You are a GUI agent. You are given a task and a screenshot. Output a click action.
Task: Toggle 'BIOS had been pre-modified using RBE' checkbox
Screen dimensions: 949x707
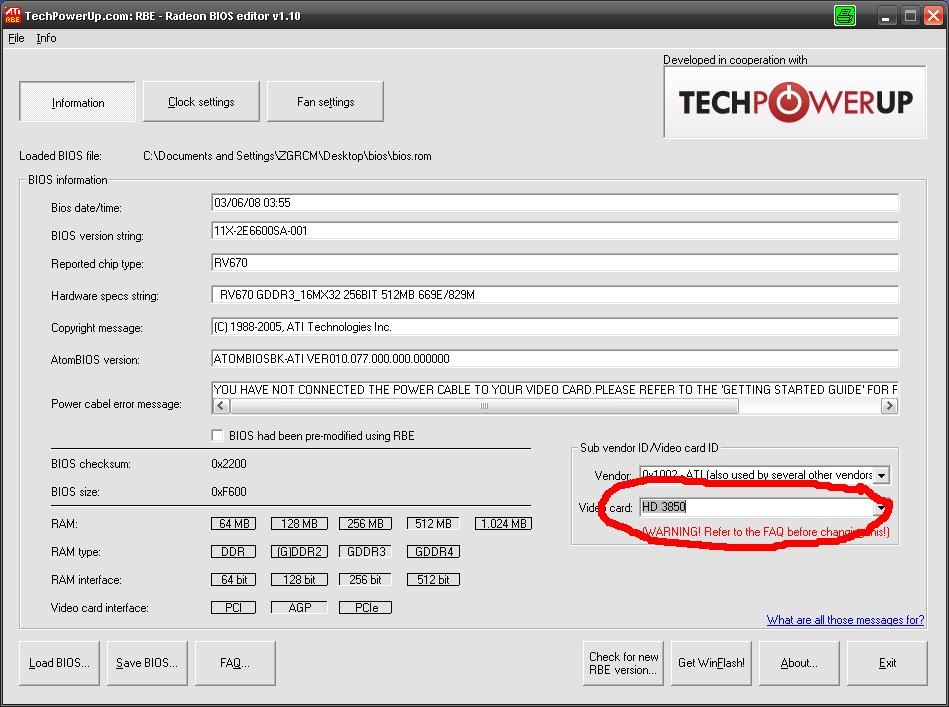point(217,435)
